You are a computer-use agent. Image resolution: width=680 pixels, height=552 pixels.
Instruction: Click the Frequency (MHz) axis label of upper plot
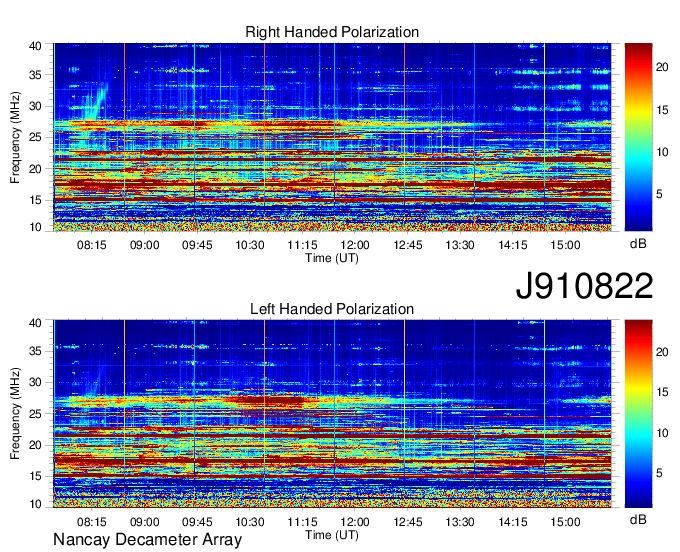pos(15,137)
